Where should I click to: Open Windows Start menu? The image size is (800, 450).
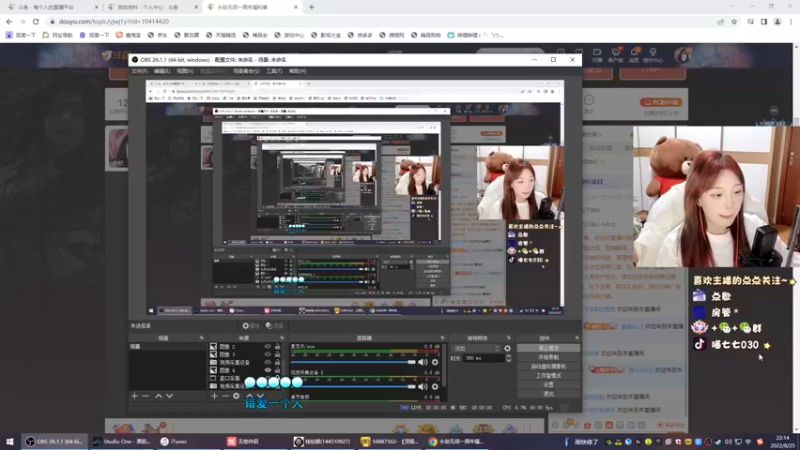click(x=10, y=441)
